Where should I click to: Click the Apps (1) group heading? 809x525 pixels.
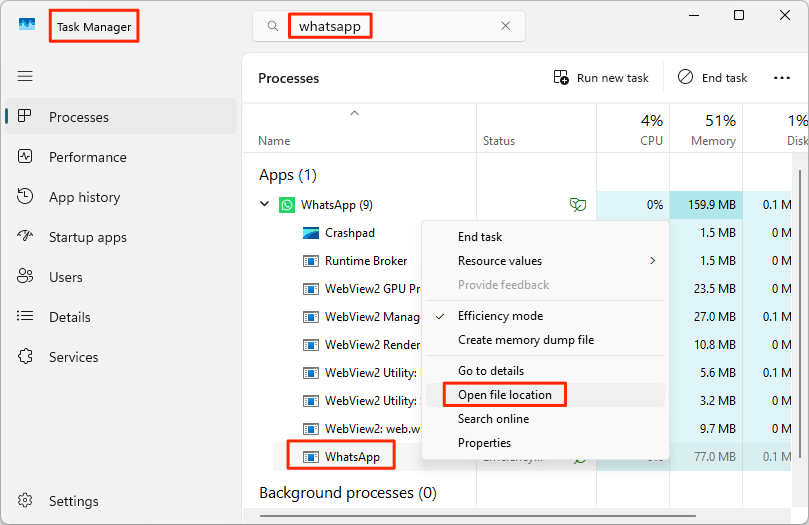288,175
